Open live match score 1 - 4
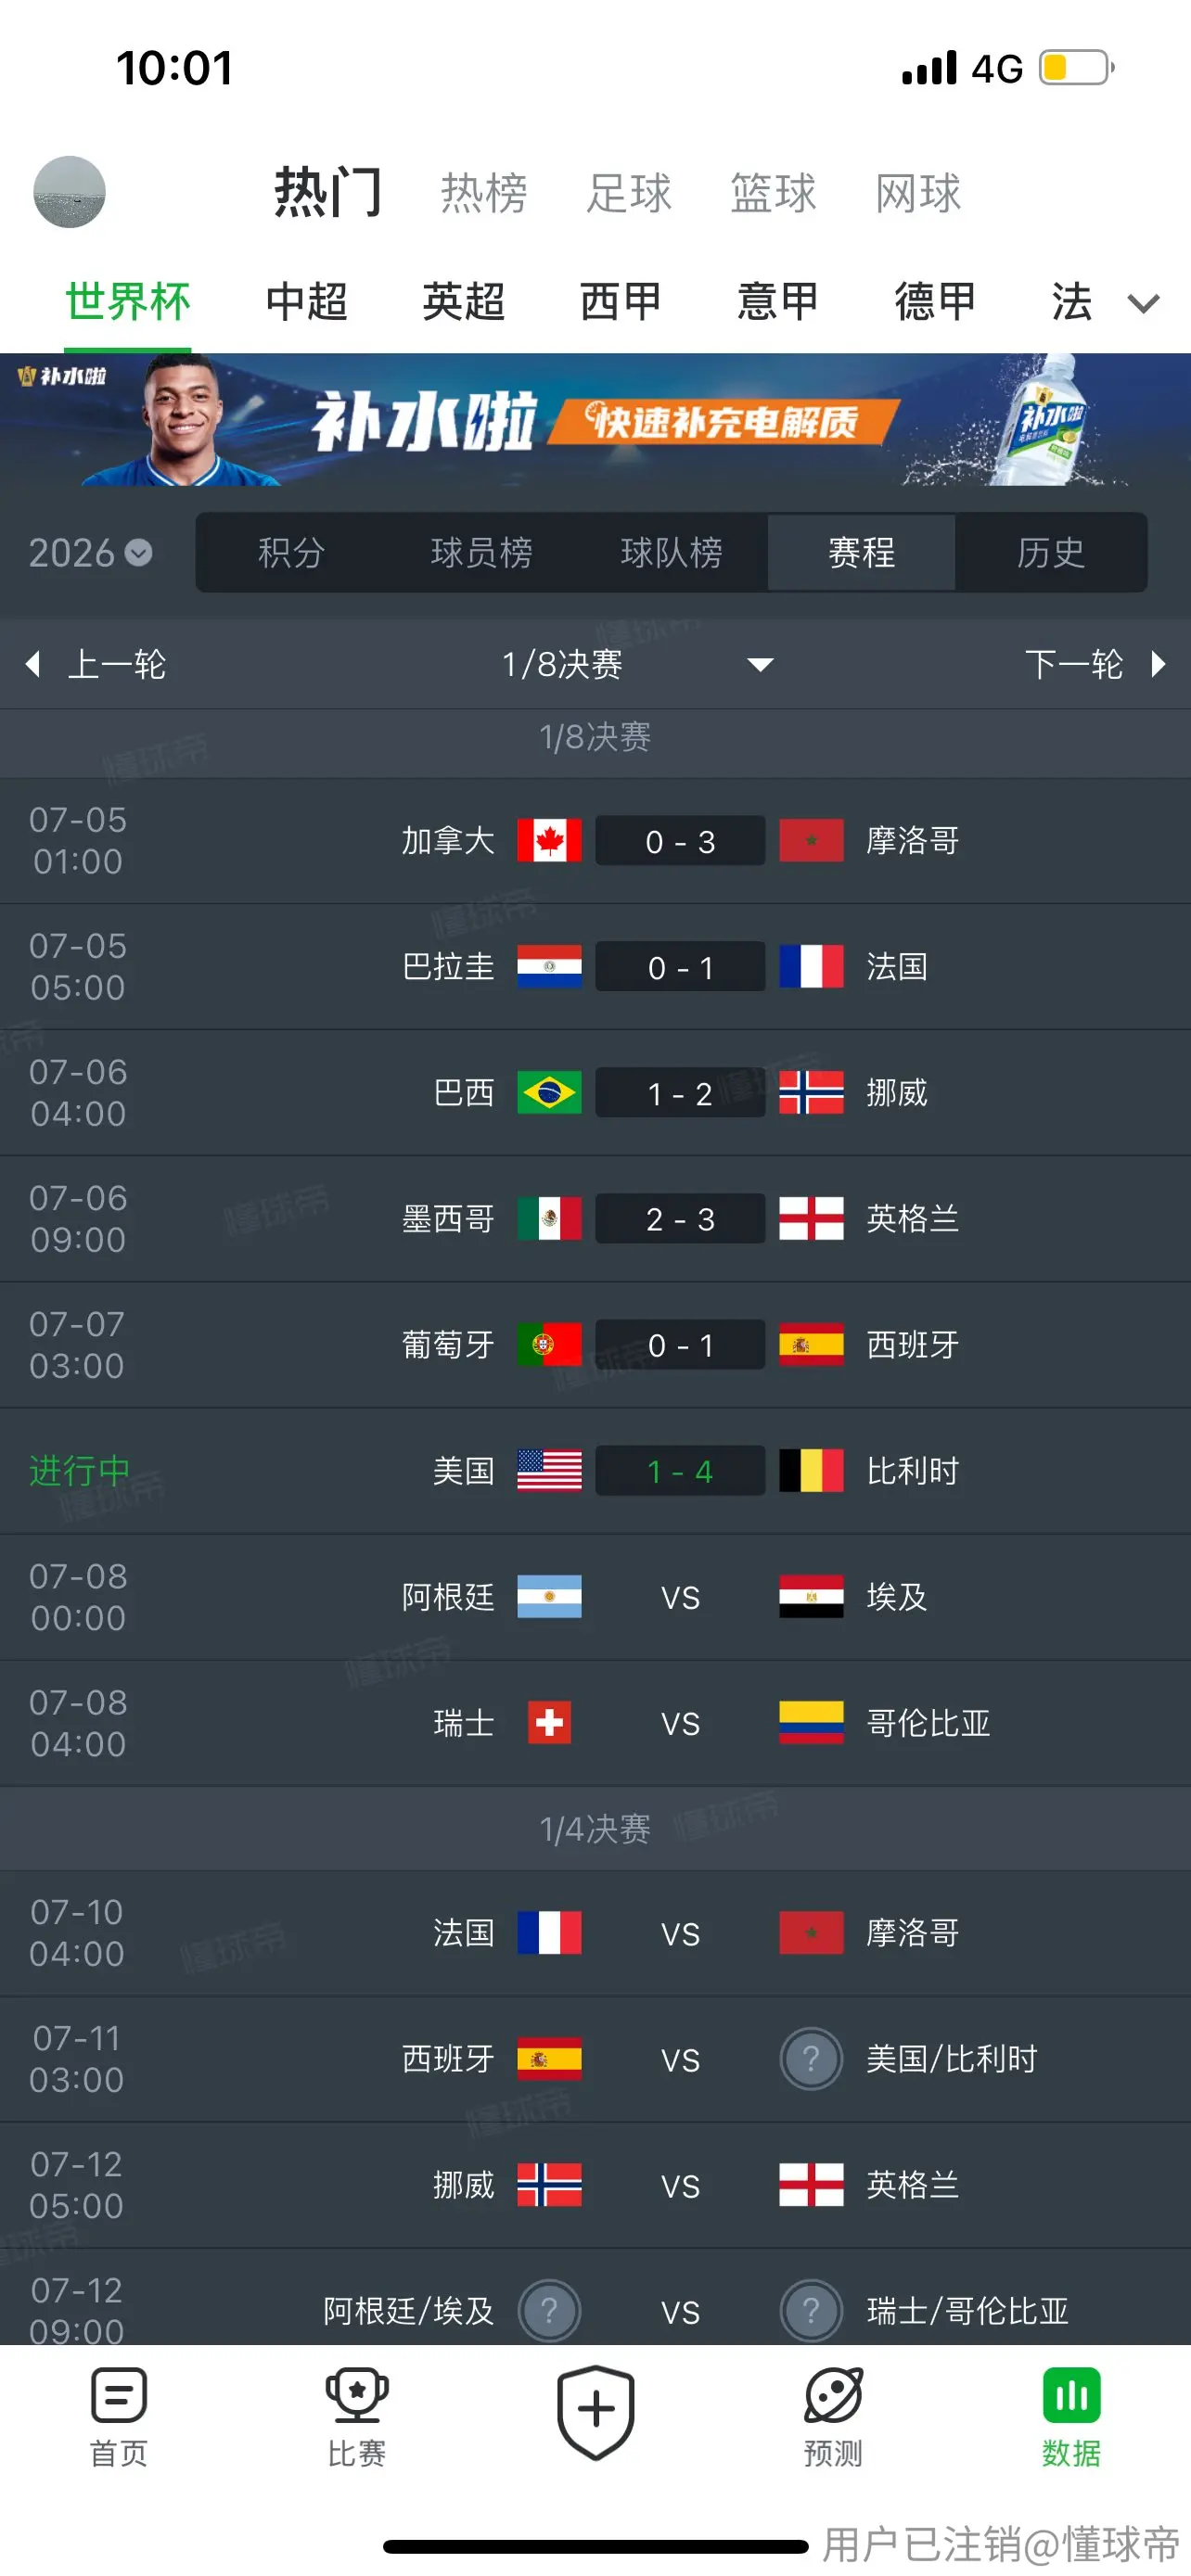Screen dimensions: 1191x2576 [x=680, y=1471]
